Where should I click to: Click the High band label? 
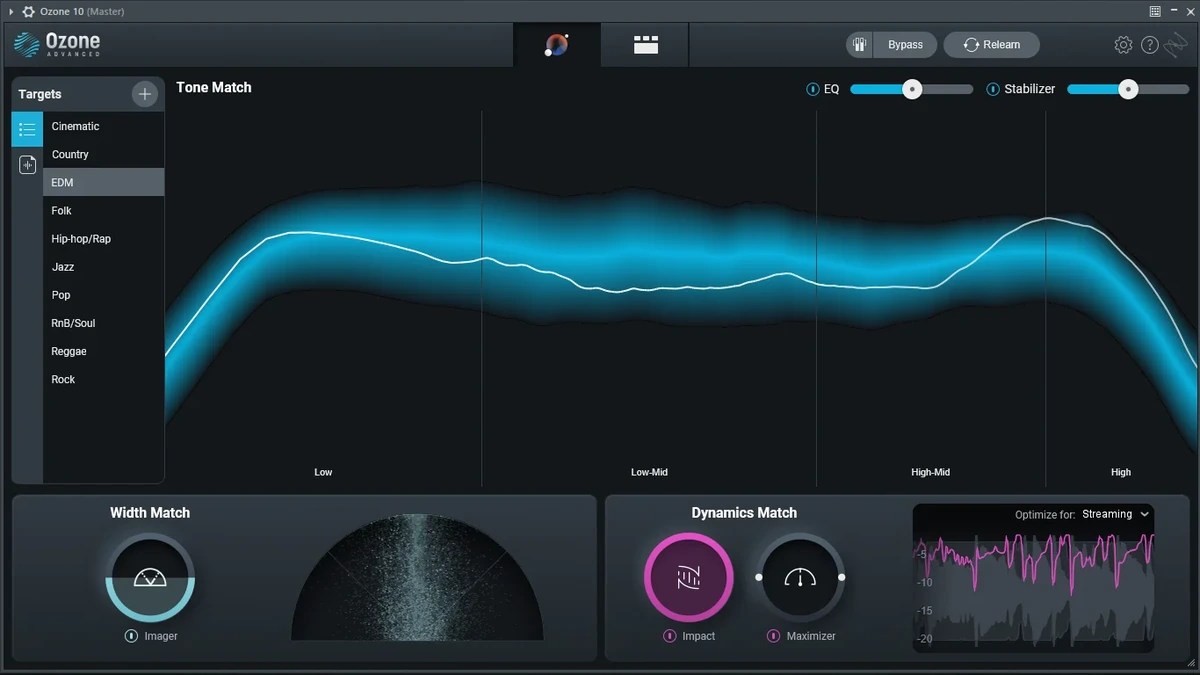(1121, 472)
